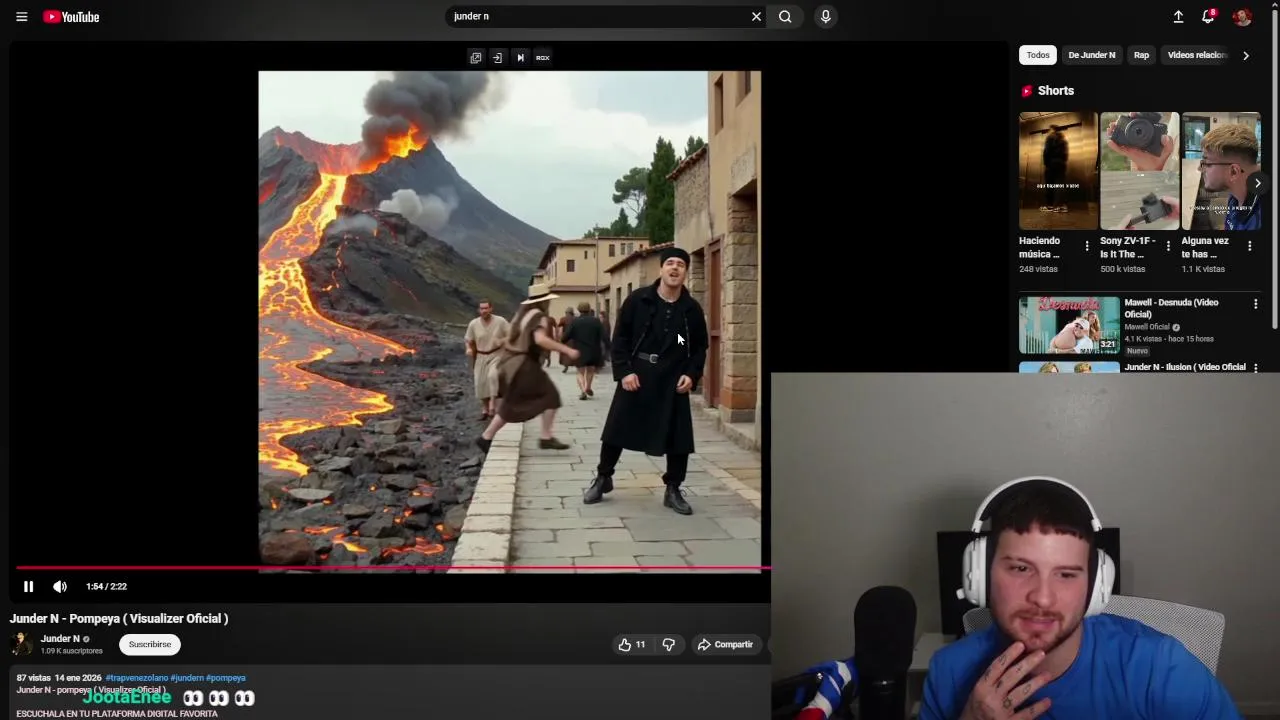This screenshot has width=1280, height=720.
Task: Seek on the red progress bar
Action: pos(393,568)
